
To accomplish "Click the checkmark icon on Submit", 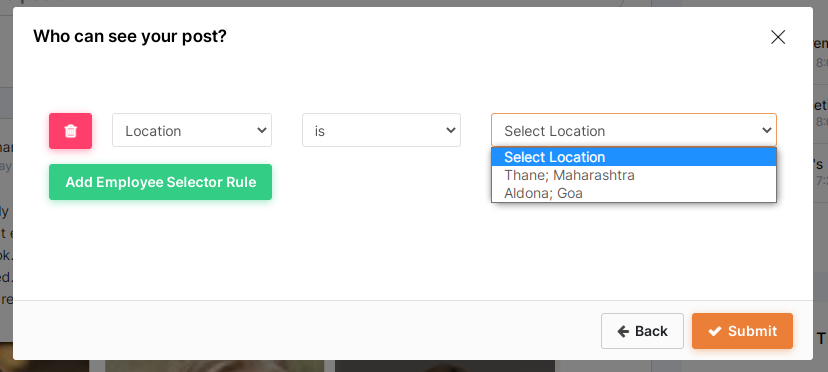I will click(714, 331).
